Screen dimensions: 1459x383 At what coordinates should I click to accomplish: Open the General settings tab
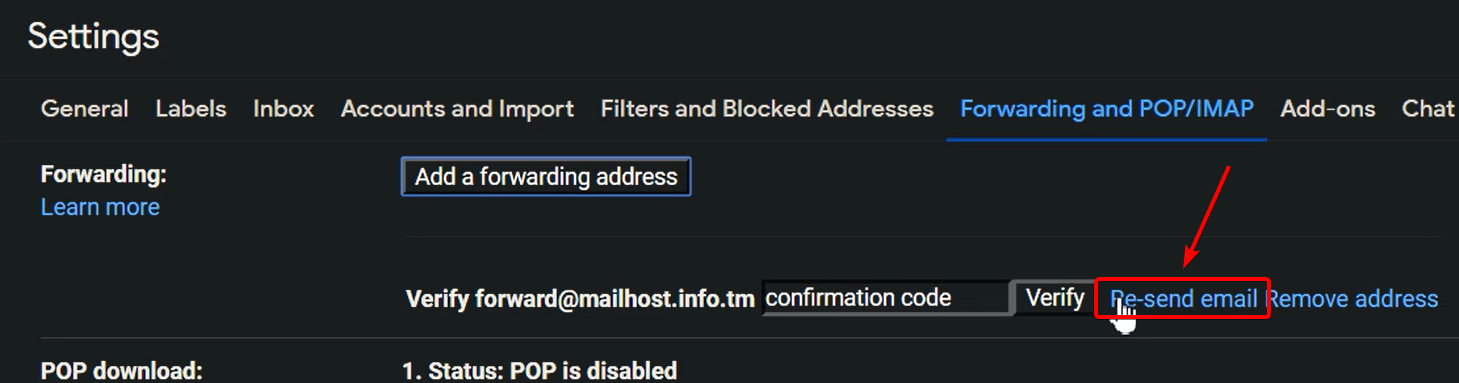coord(84,109)
